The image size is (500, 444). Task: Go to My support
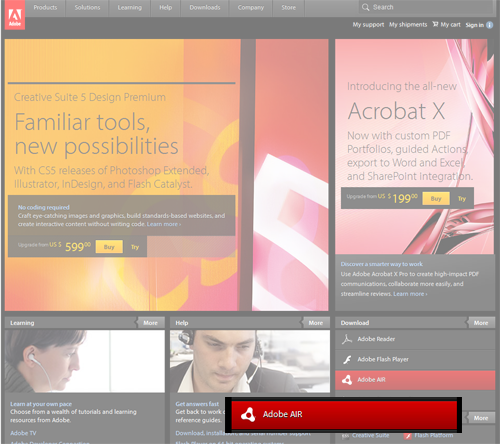tap(368, 25)
